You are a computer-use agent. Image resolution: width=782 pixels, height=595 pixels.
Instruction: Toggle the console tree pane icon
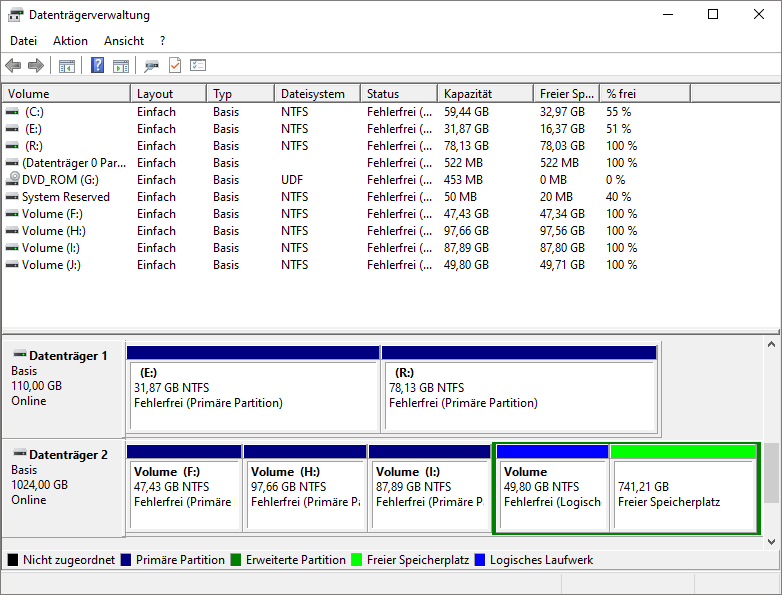point(67,66)
